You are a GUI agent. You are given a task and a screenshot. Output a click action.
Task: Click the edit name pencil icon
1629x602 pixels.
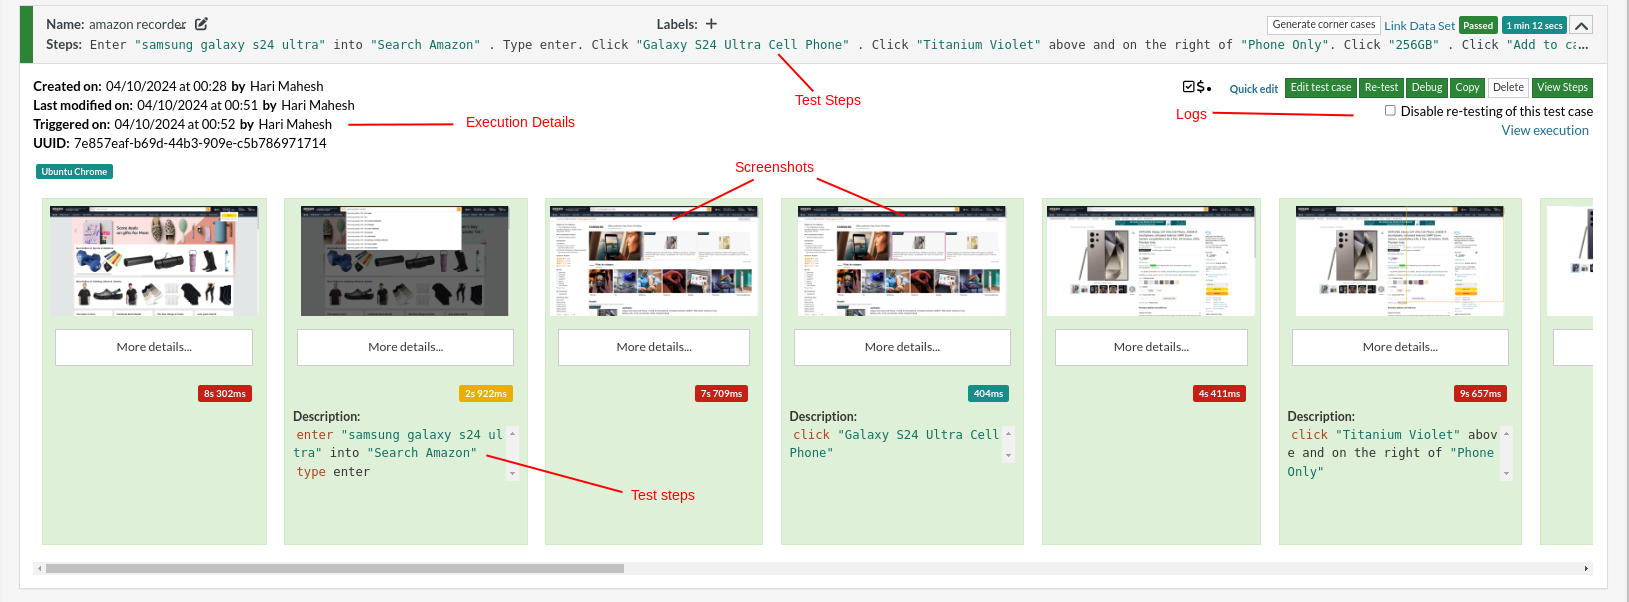(201, 24)
